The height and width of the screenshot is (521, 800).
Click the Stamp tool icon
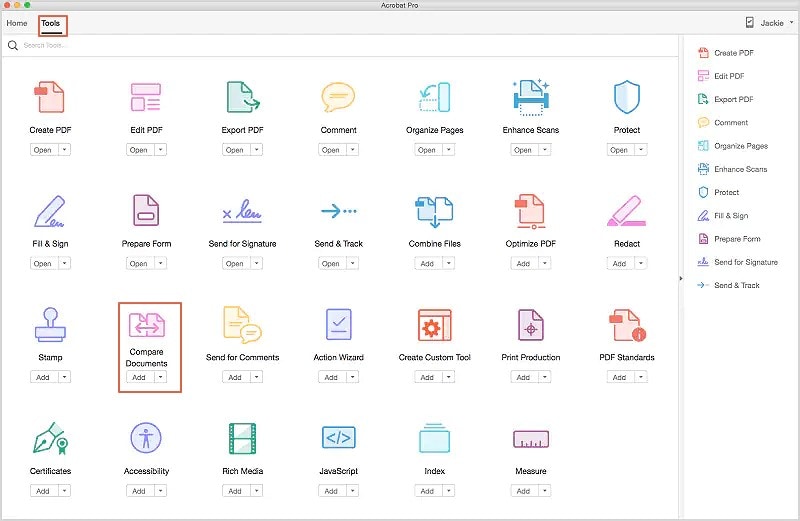pyautogui.click(x=50, y=325)
